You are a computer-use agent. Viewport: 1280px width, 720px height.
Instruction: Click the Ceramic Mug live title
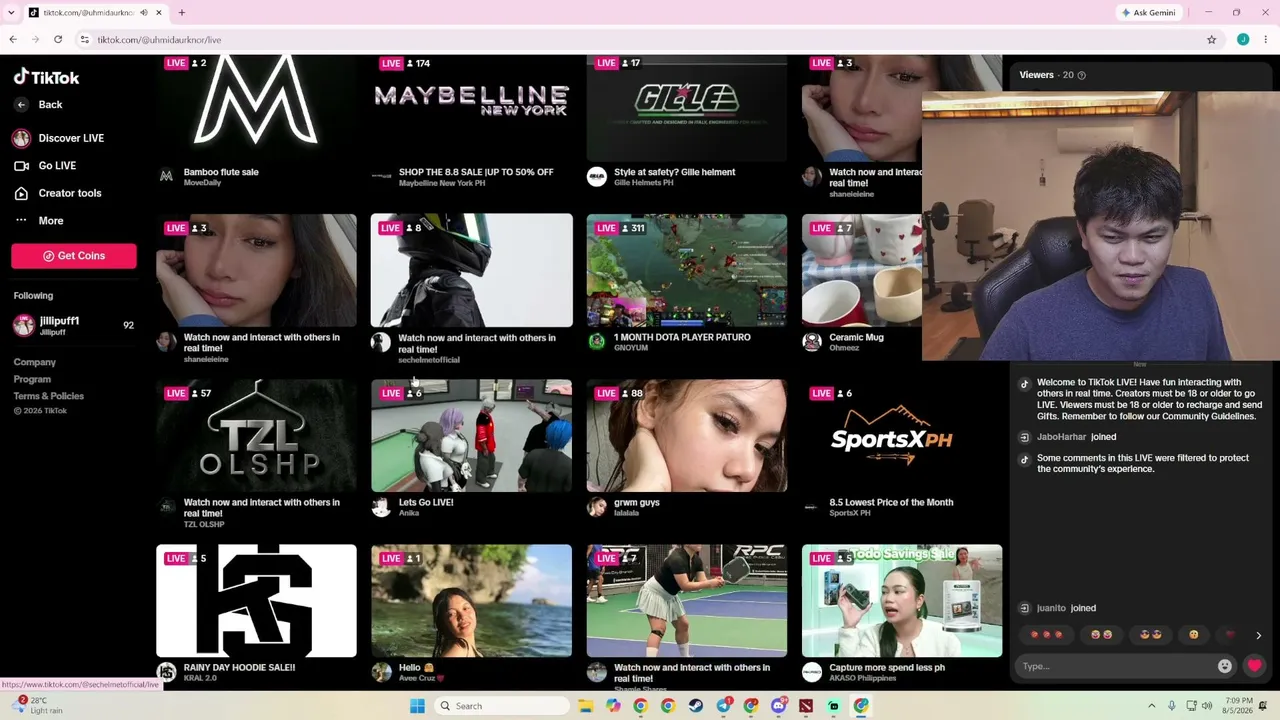pyautogui.click(x=856, y=338)
